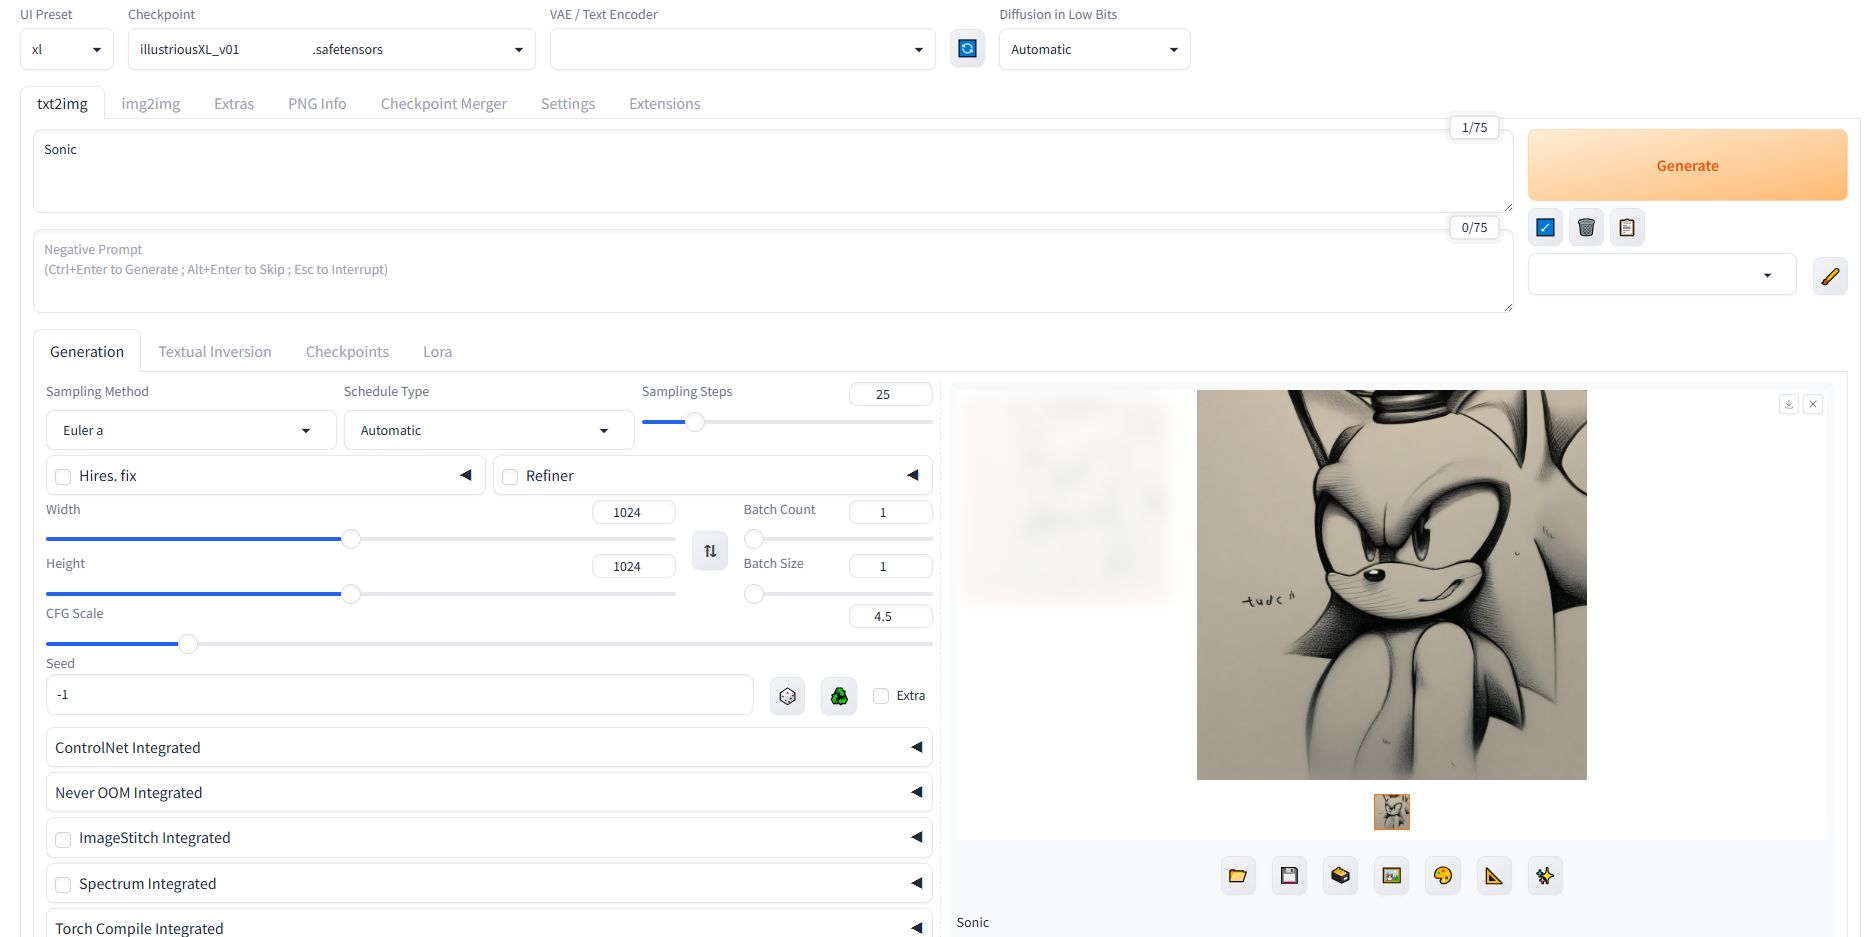Image resolution: width=1870 pixels, height=937 pixels.
Task: Click the Generate button
Action: (x=1687, y=165)
